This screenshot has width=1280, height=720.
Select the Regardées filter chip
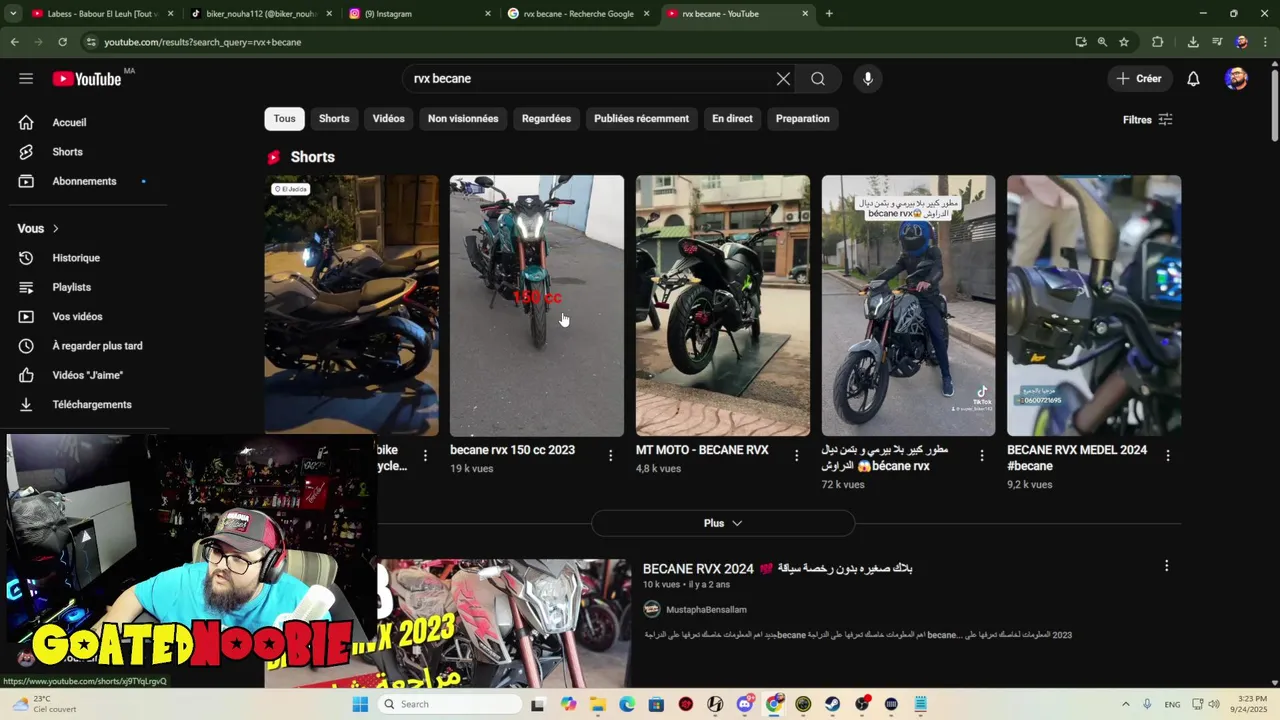point(546,119)
